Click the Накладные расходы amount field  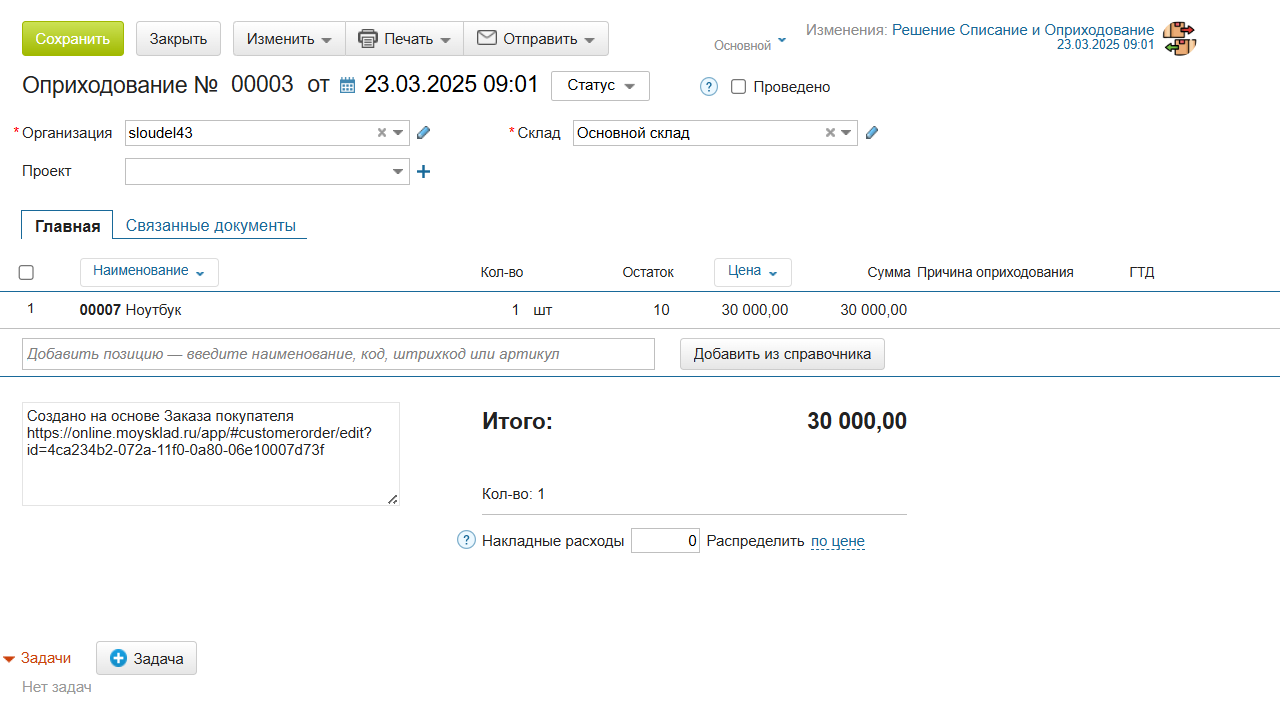click(x=665, y=541)
